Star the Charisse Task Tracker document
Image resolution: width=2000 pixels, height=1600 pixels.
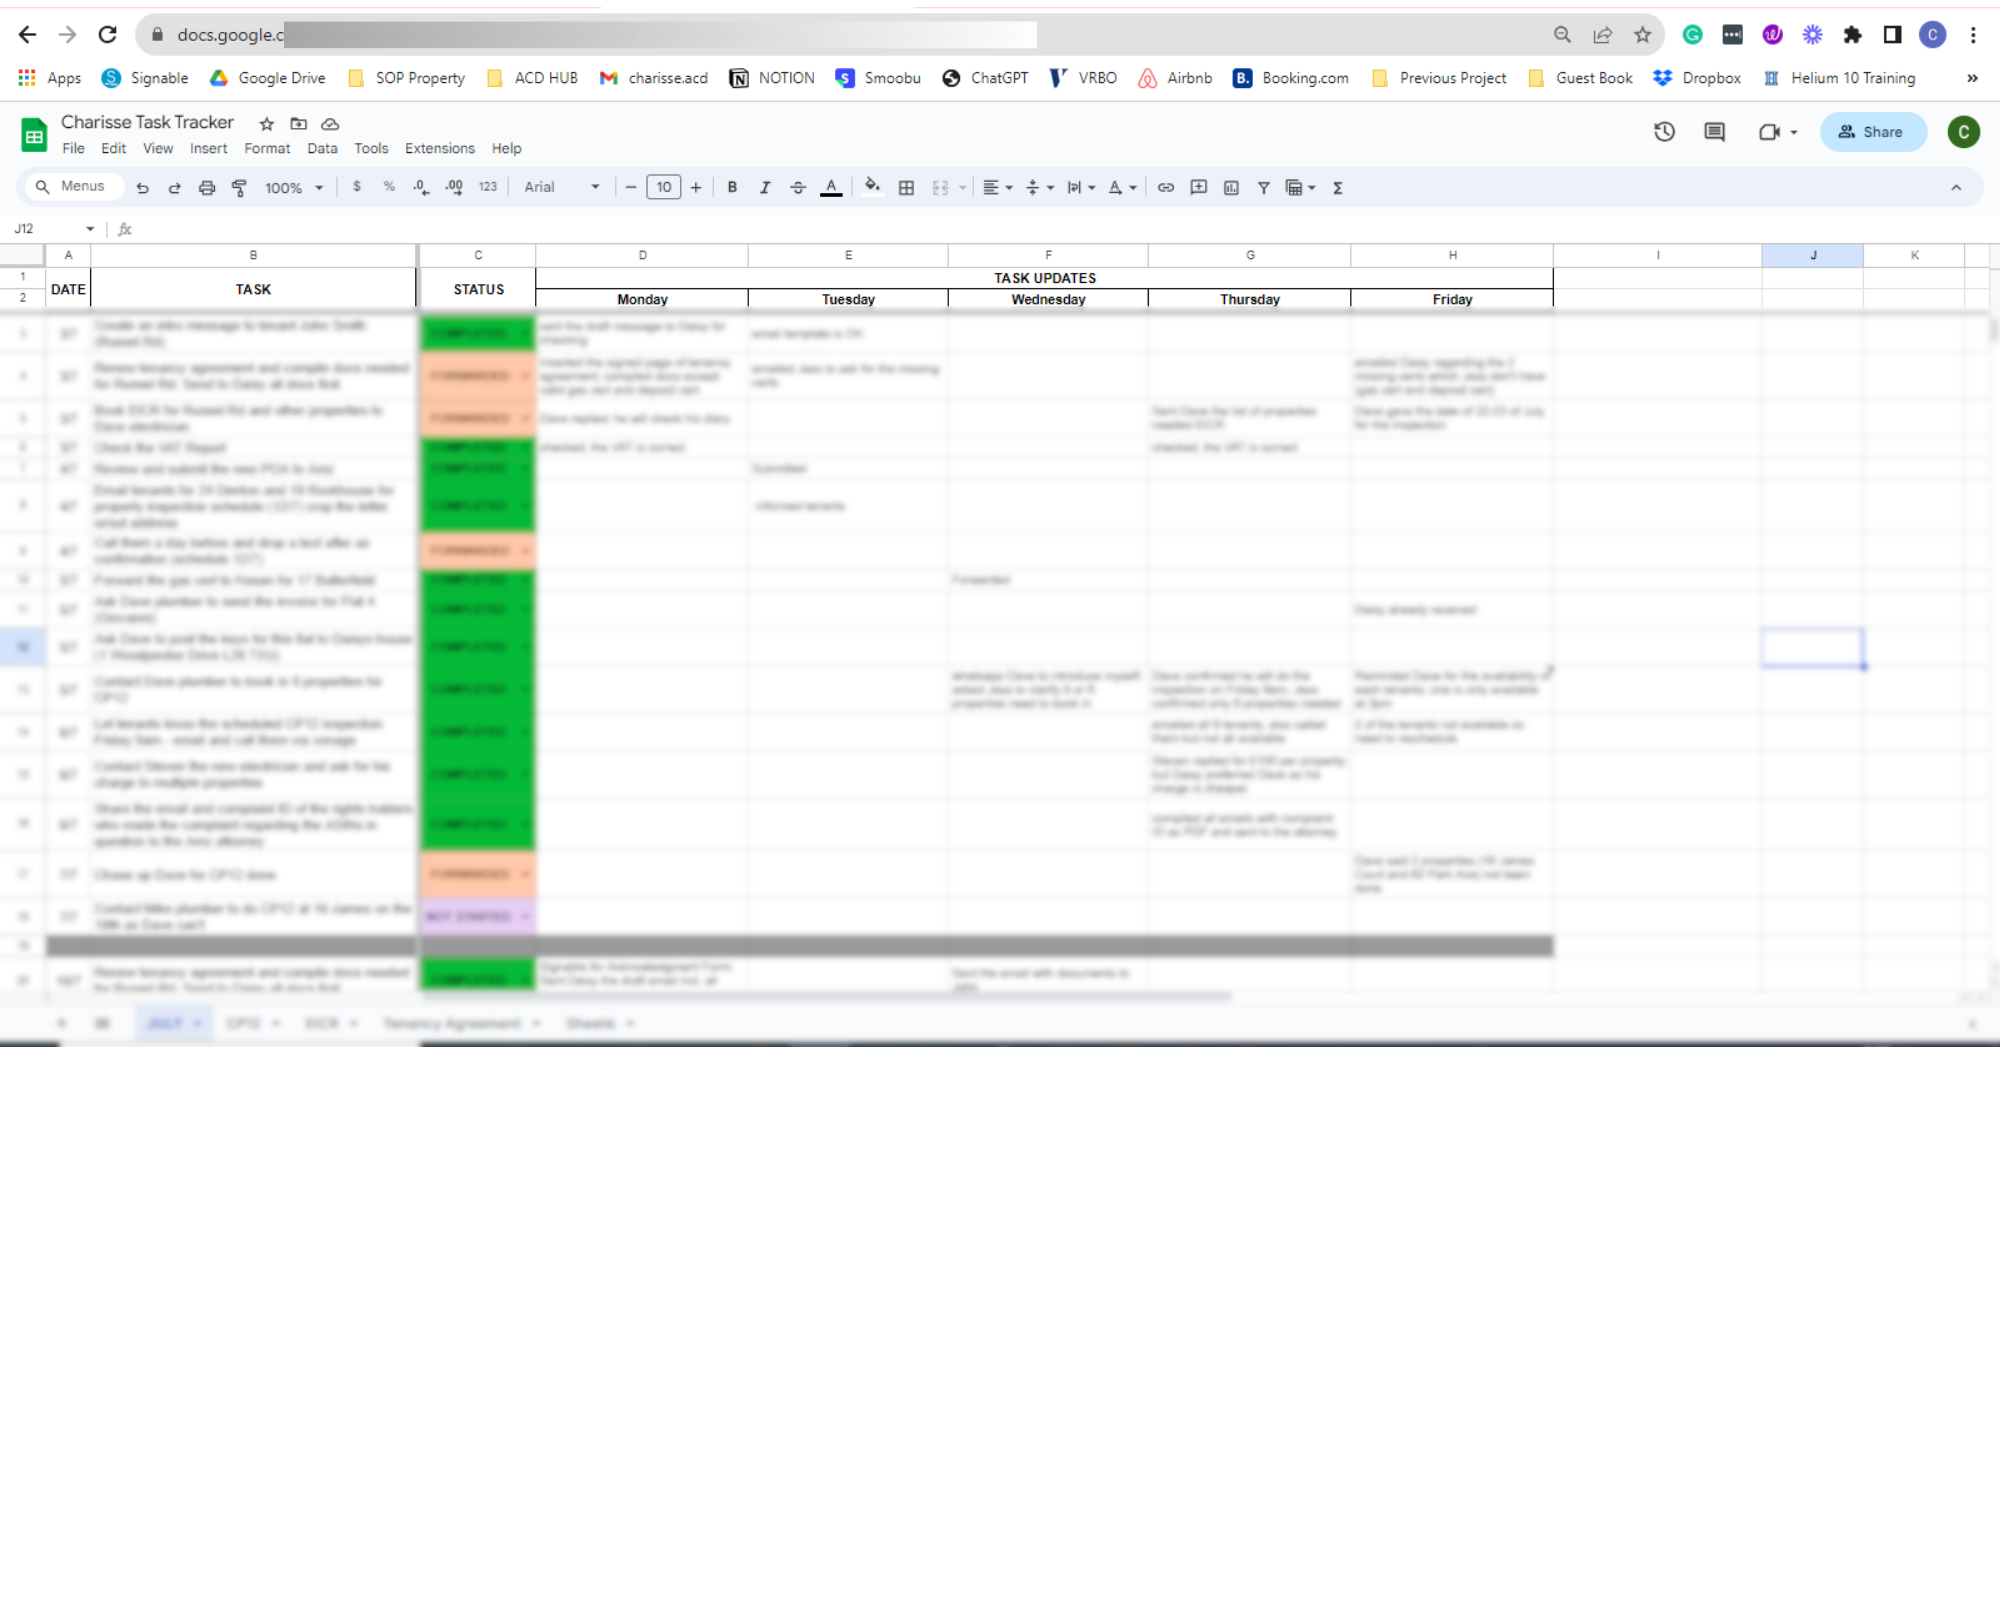[x=266, y=124]
